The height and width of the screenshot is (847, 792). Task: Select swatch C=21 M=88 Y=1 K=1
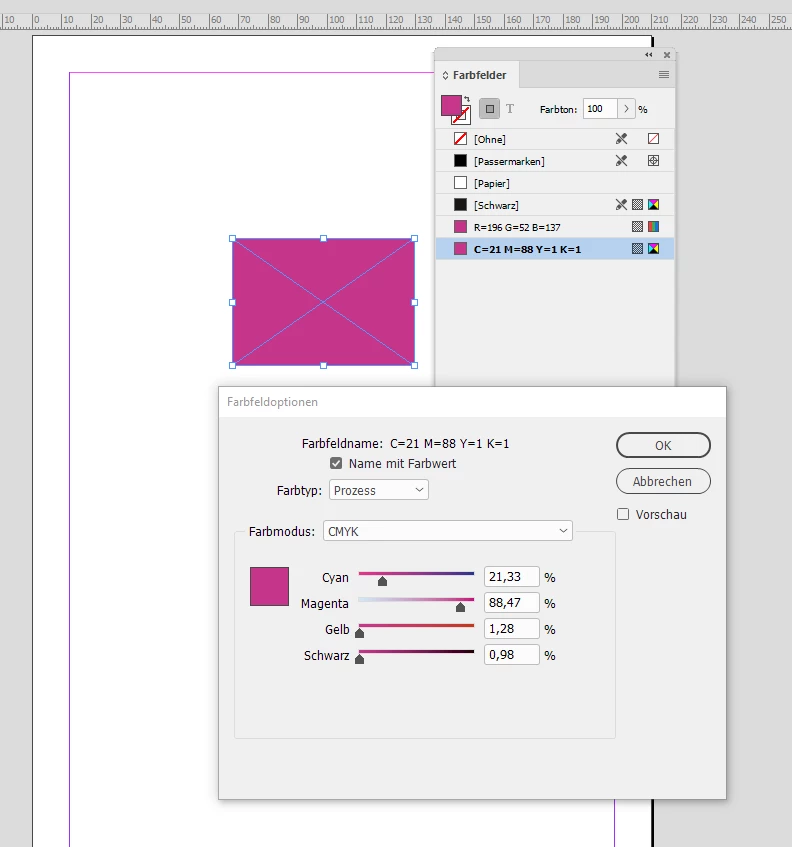click(x=555, y=249)
